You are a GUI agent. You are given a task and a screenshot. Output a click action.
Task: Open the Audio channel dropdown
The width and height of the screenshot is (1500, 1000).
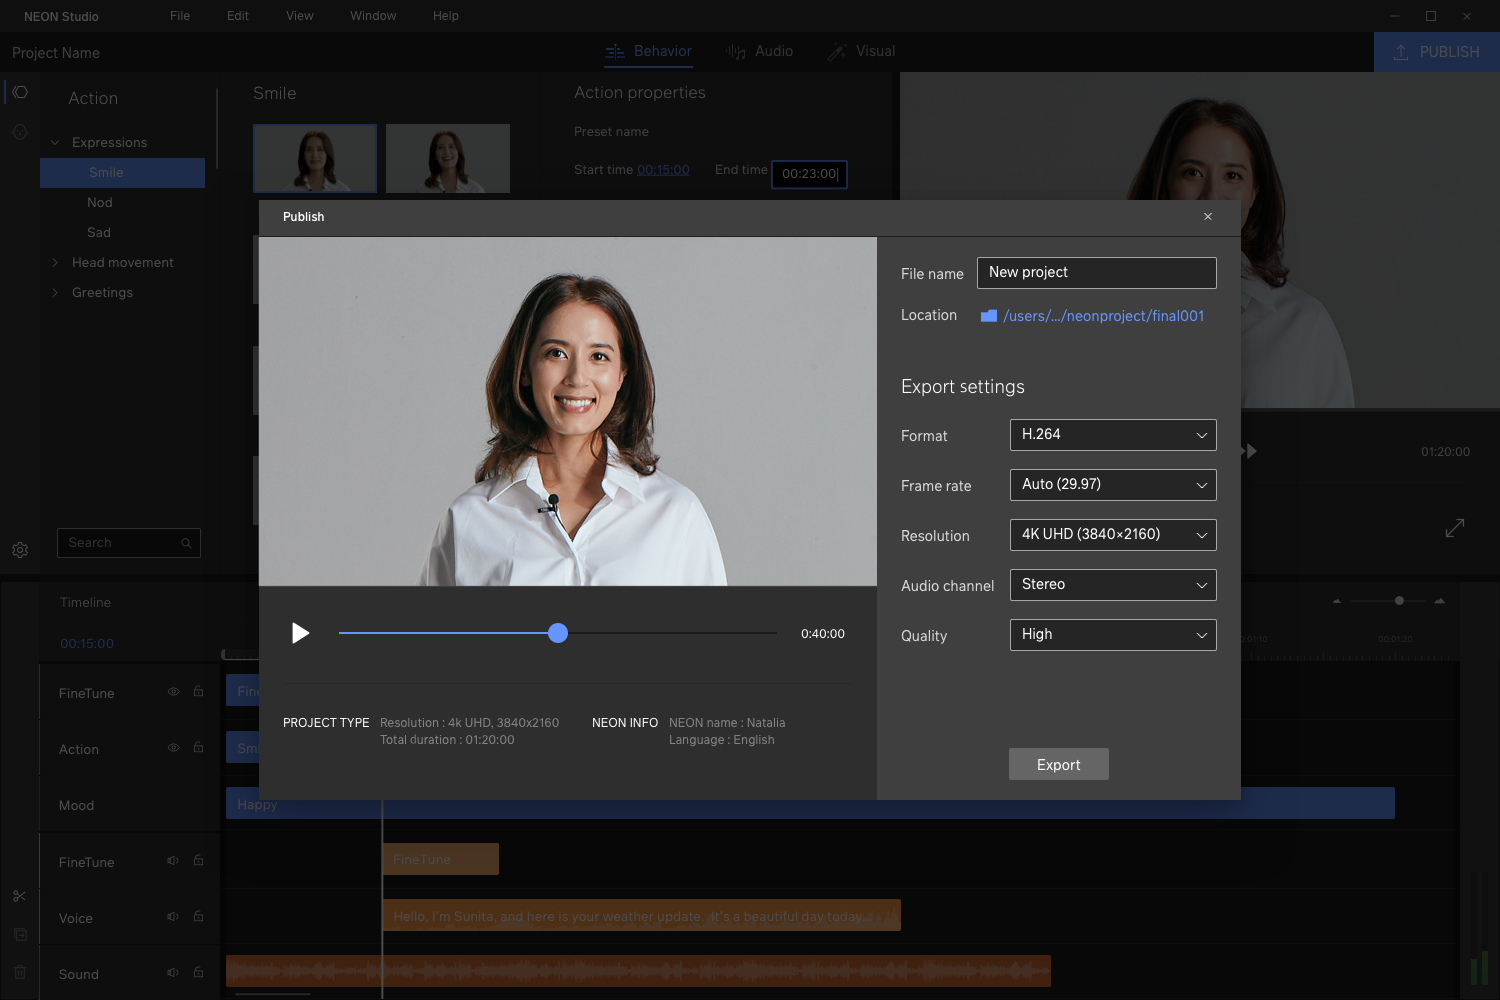click(1113, 585)
